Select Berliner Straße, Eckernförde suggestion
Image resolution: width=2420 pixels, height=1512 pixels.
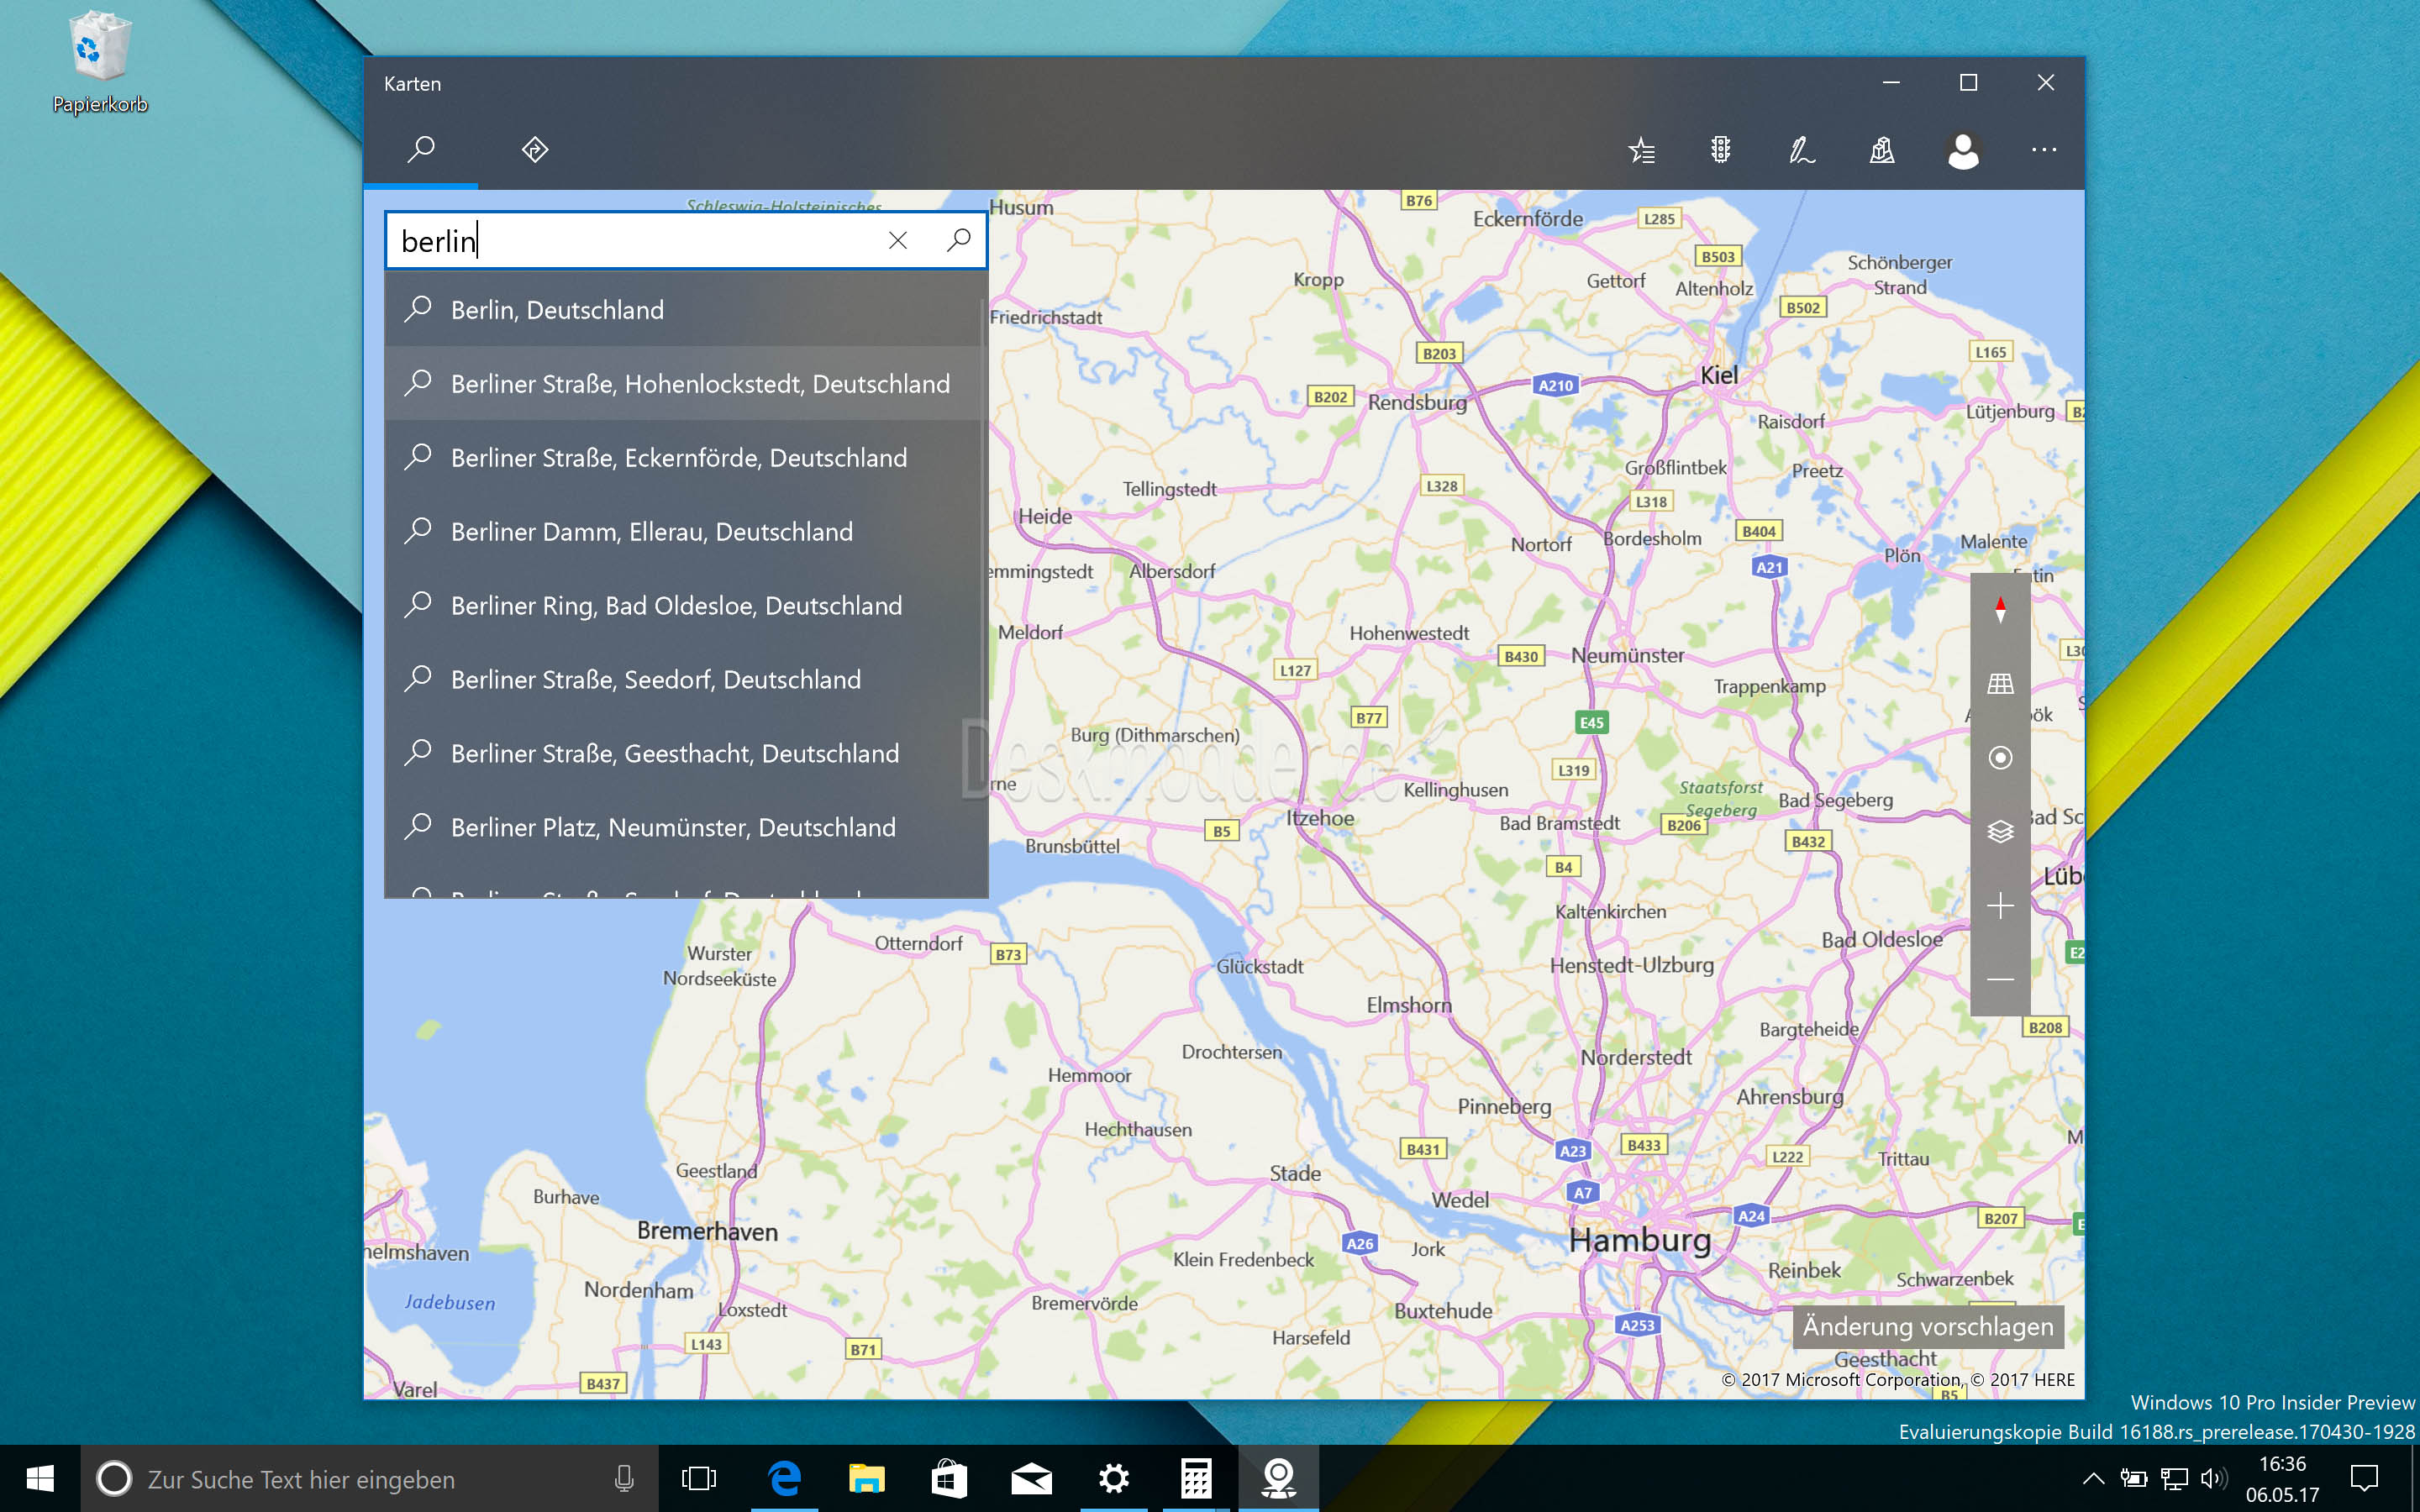[686, 458]
